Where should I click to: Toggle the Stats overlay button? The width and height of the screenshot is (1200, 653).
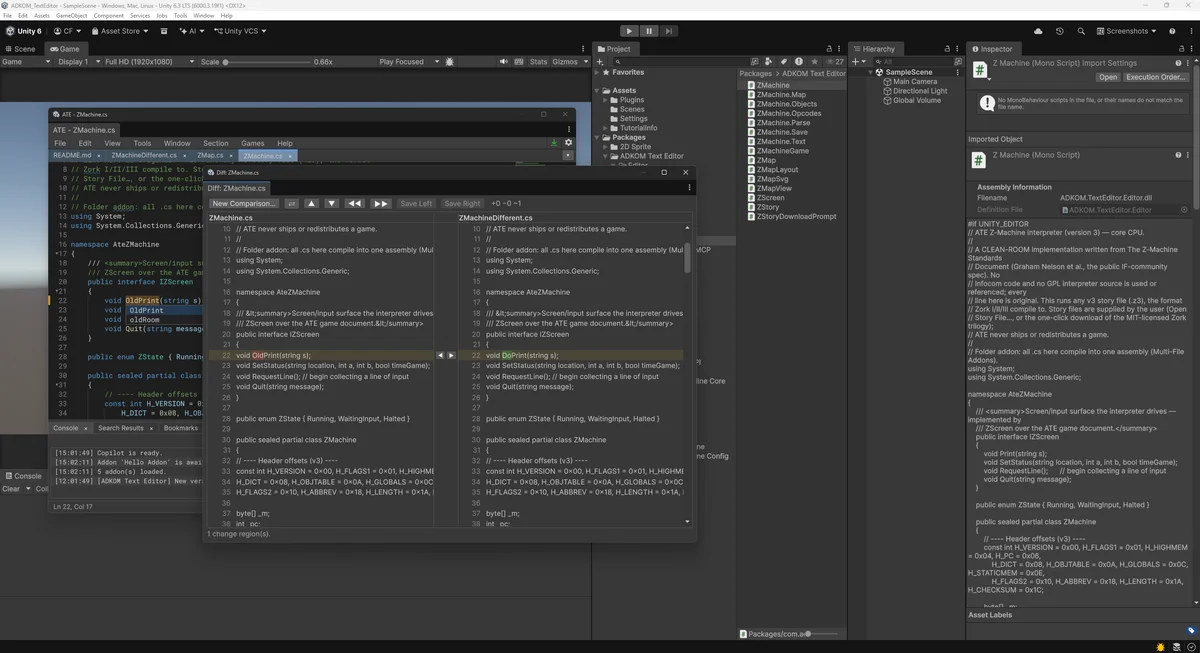[x=539, y=62]
